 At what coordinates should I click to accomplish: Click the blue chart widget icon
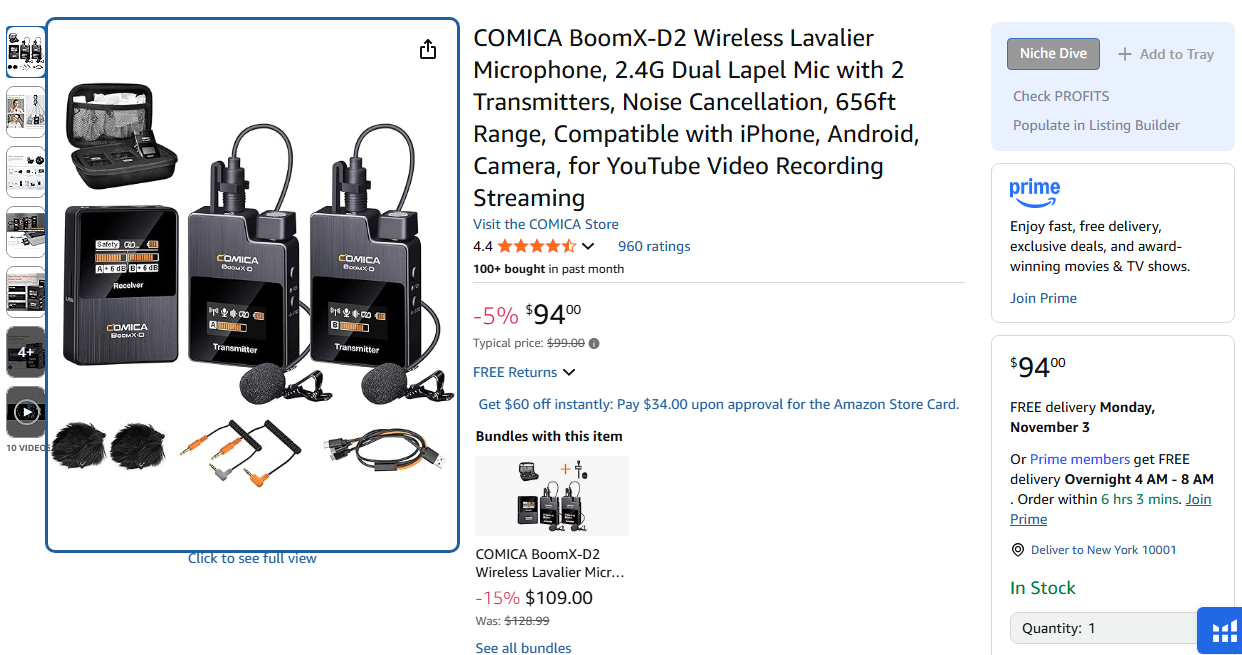click(x=1224, y=631)
